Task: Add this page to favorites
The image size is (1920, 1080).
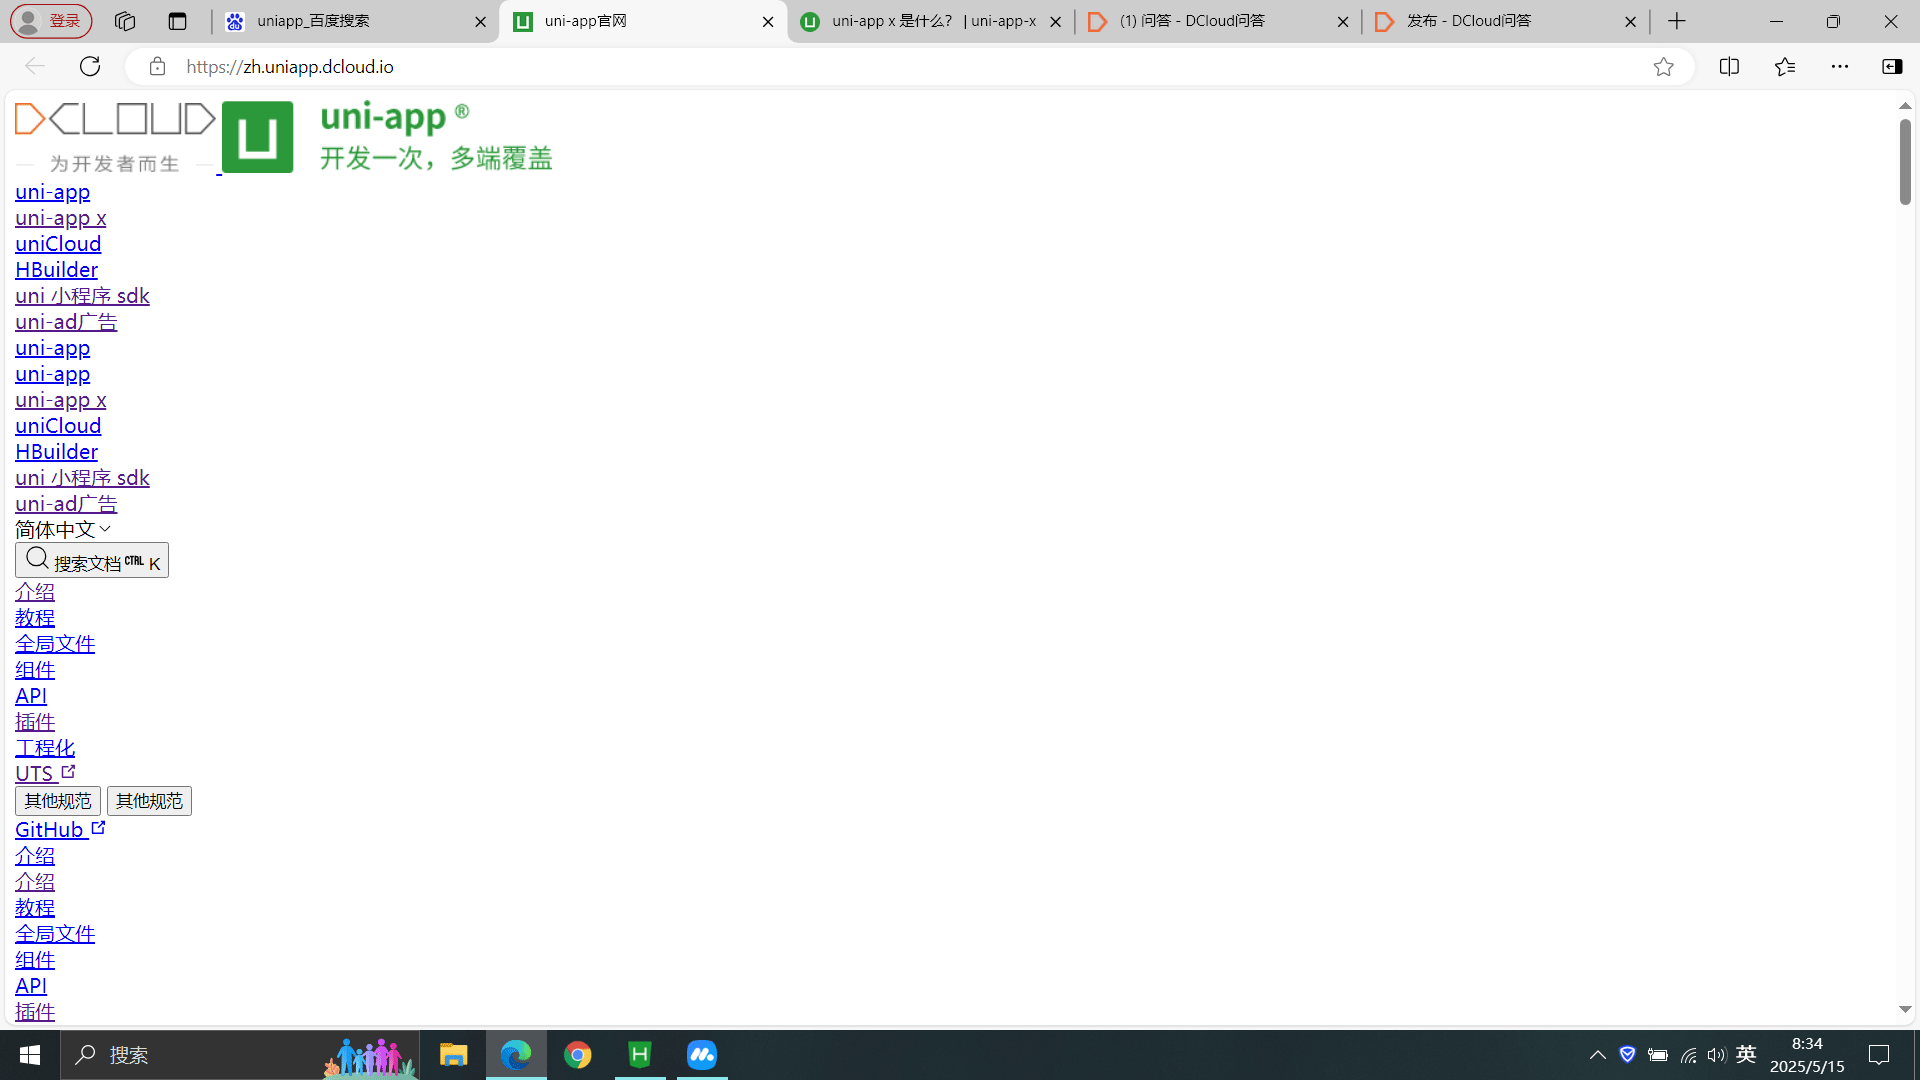Action: (x=1663, y=66)
